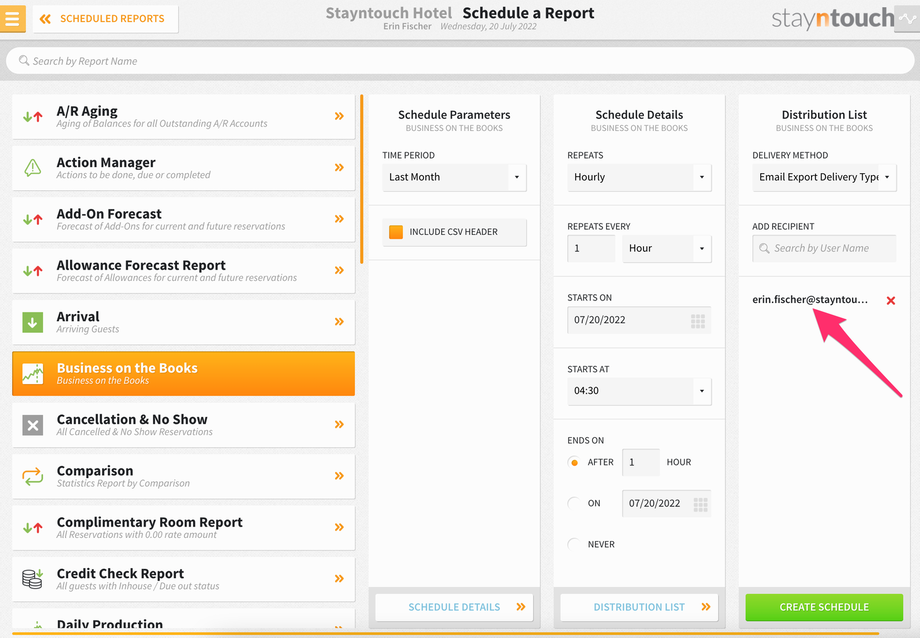Select the Business on the Books report

184,373
